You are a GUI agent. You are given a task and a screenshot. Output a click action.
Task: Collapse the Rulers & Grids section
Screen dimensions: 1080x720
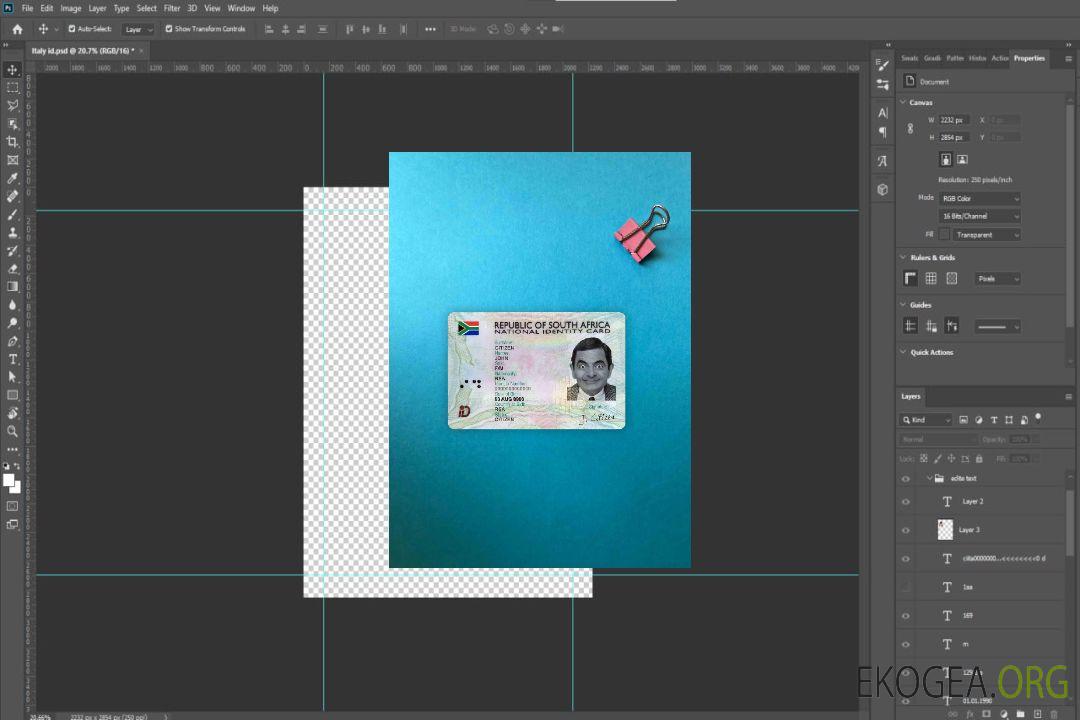coord(904,258)
